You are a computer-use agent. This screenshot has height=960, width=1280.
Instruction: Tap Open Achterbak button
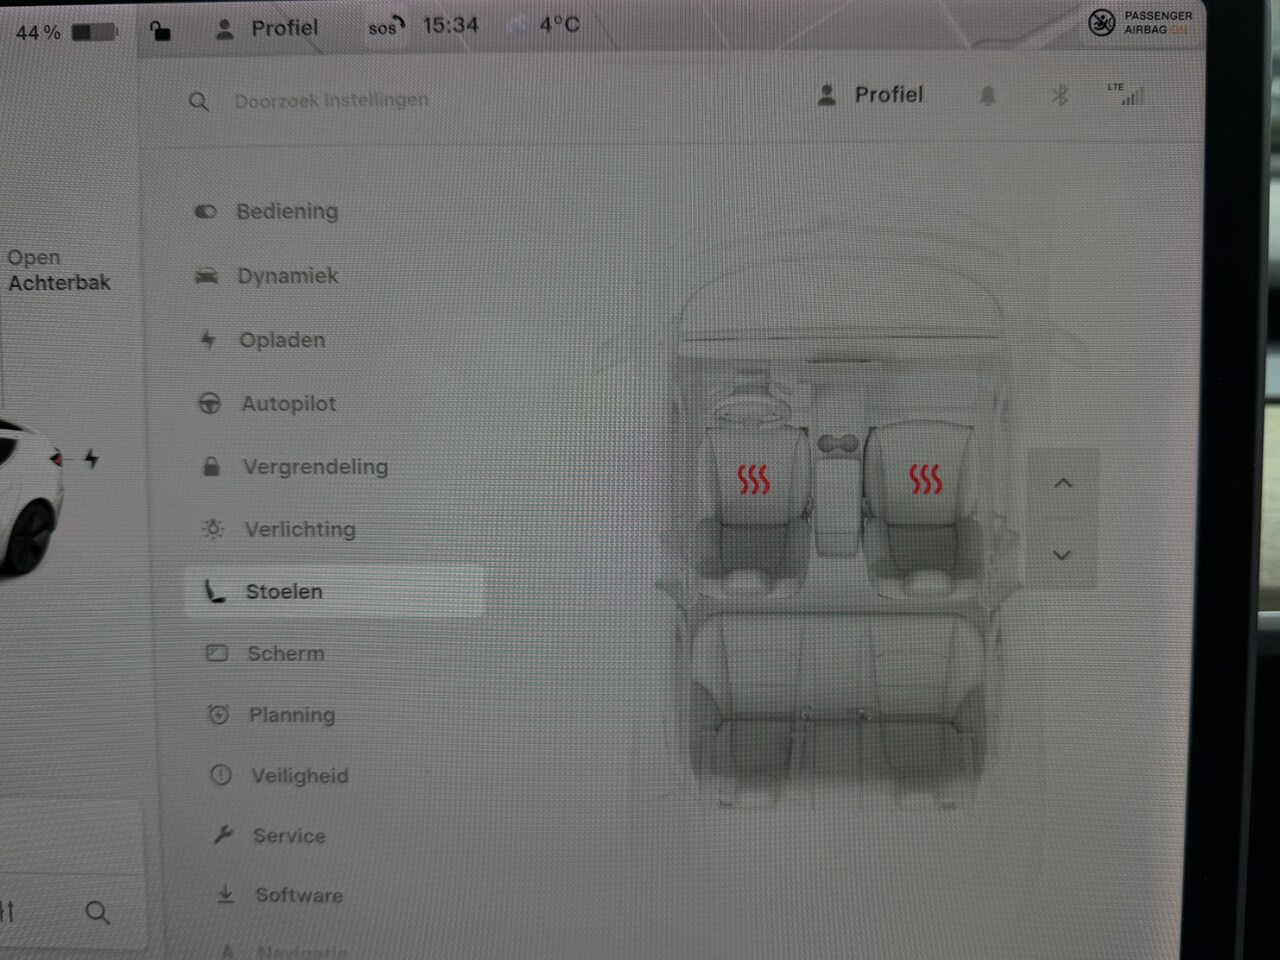58,270
